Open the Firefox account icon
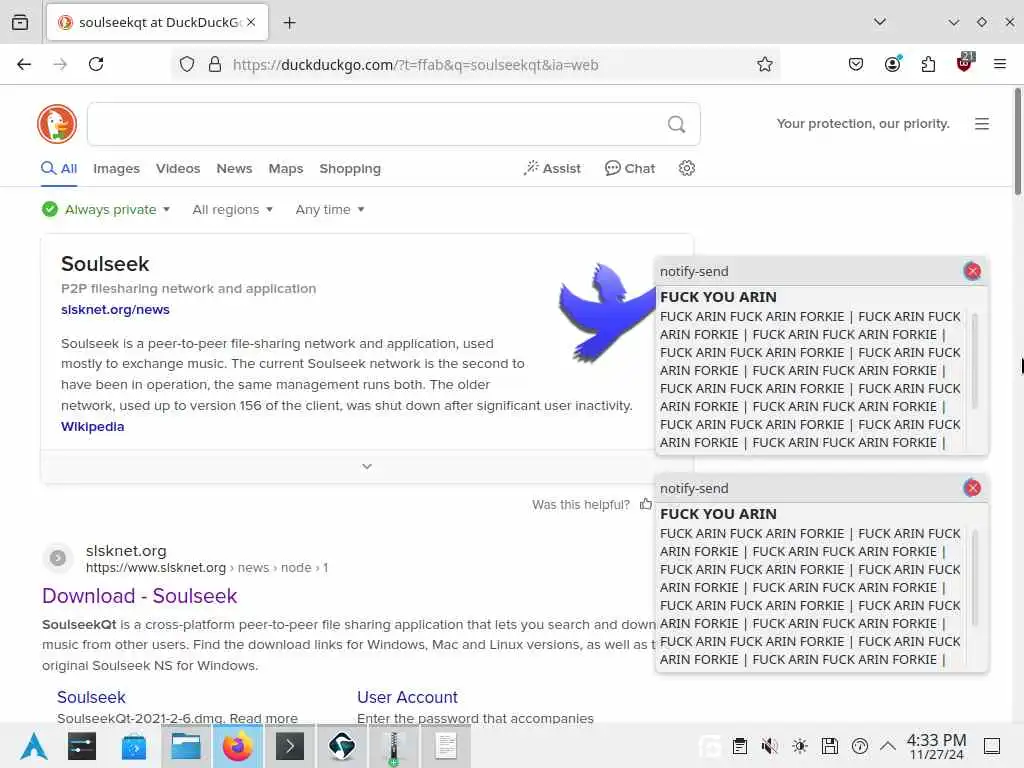 tap(892, 64)
